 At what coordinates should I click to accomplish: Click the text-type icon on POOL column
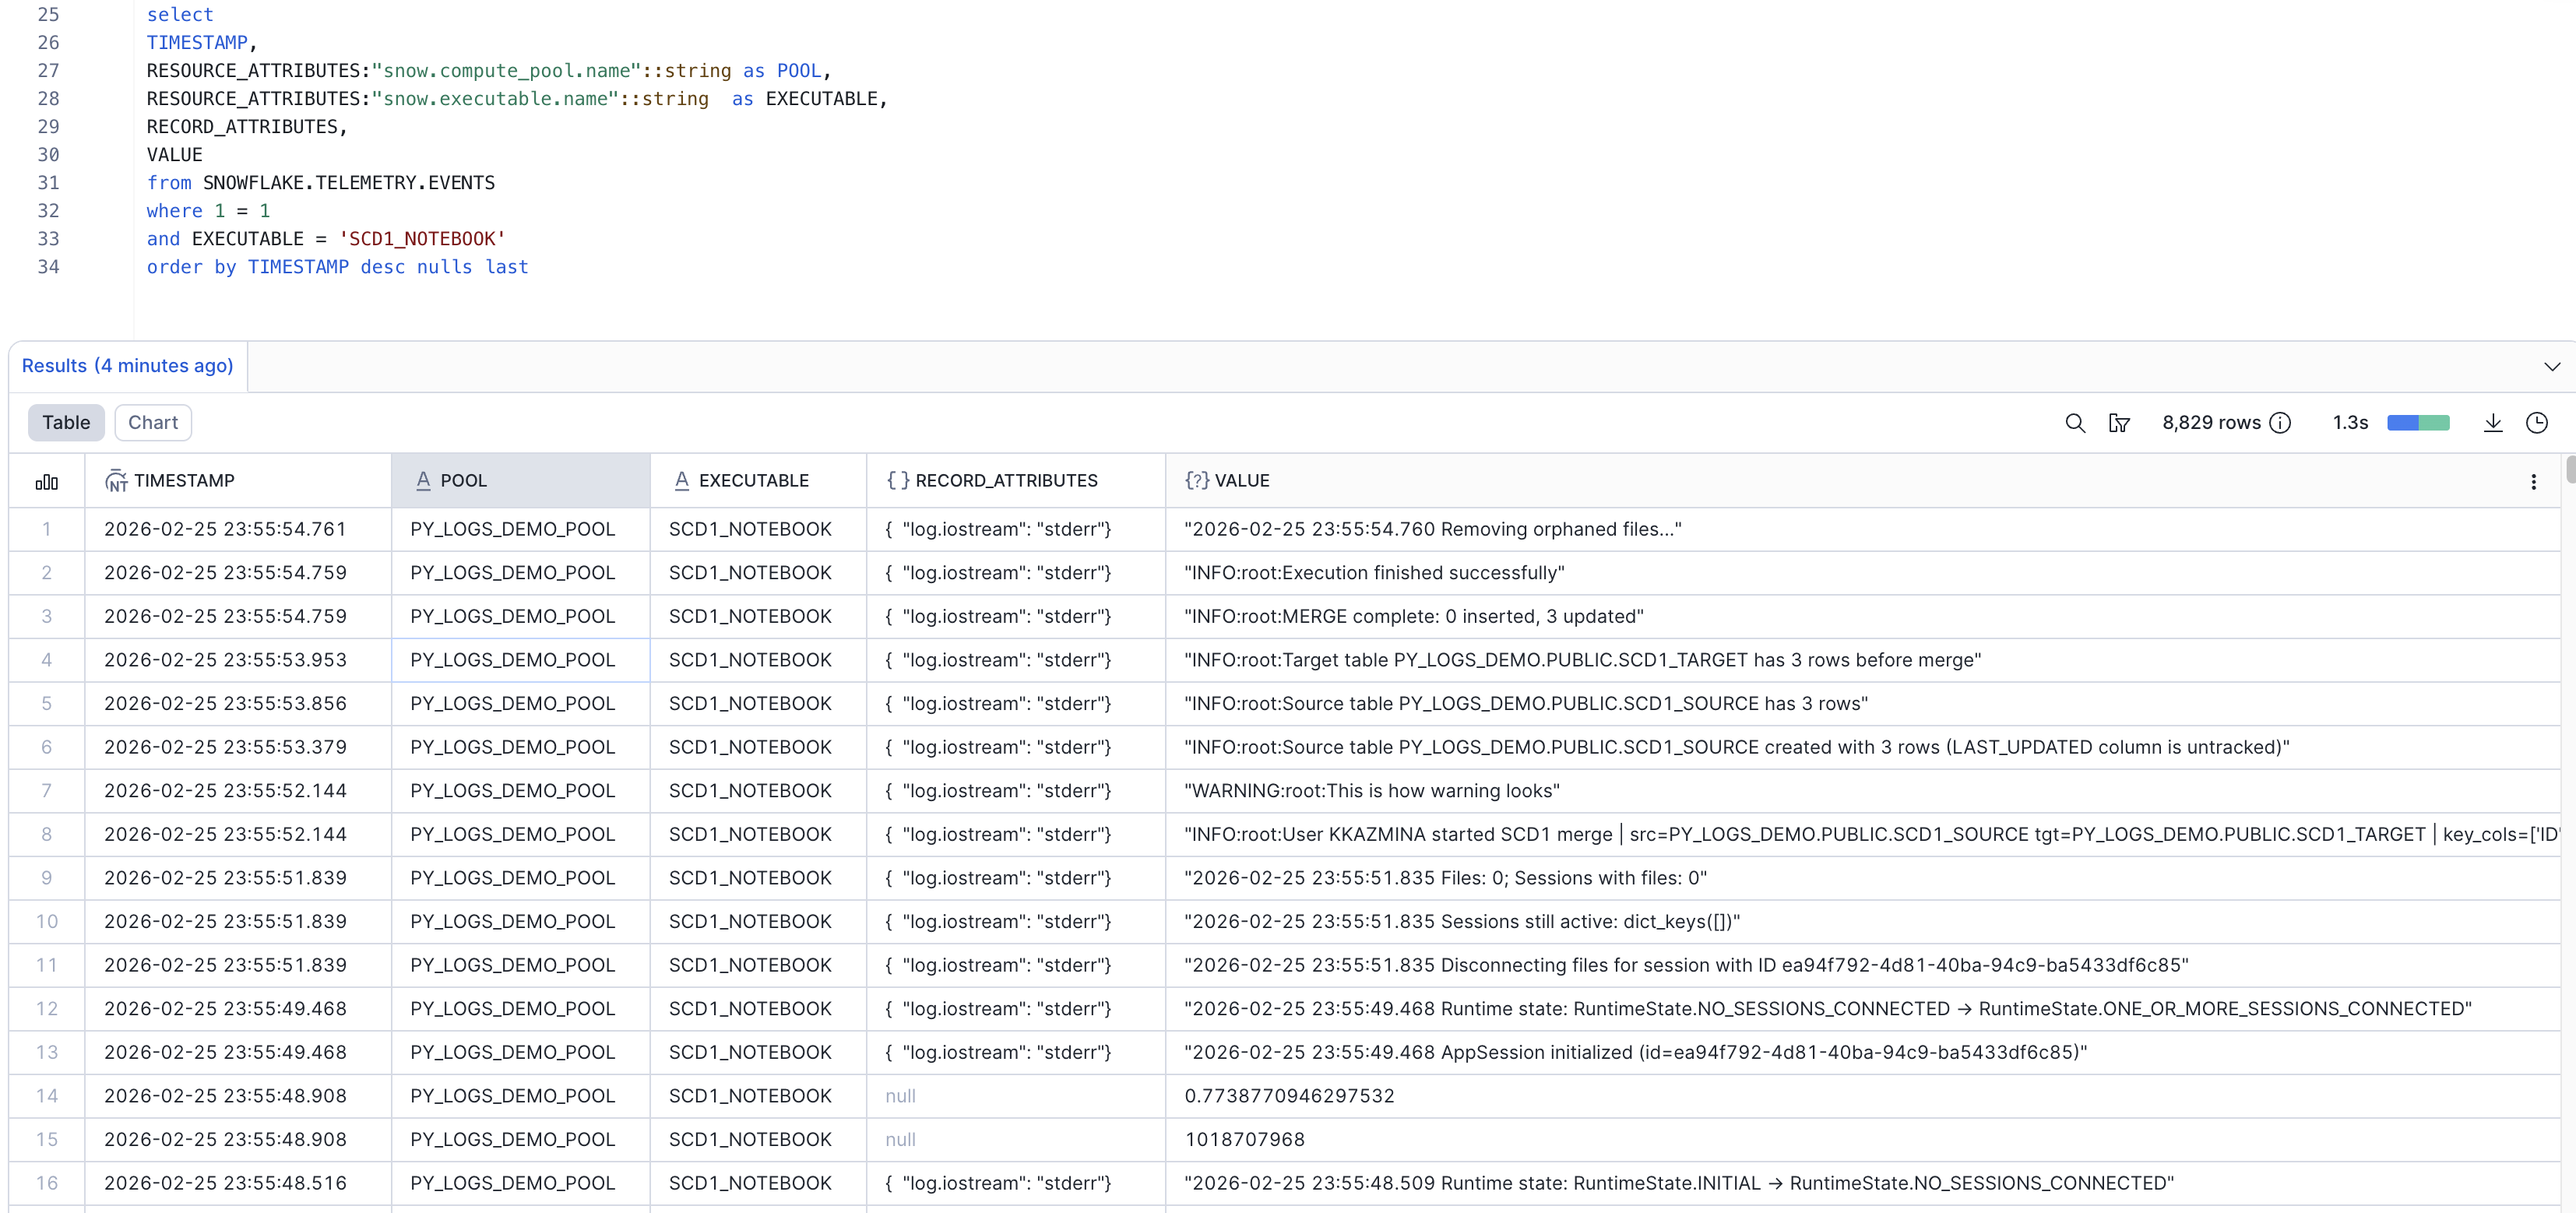tap(423, 480)
